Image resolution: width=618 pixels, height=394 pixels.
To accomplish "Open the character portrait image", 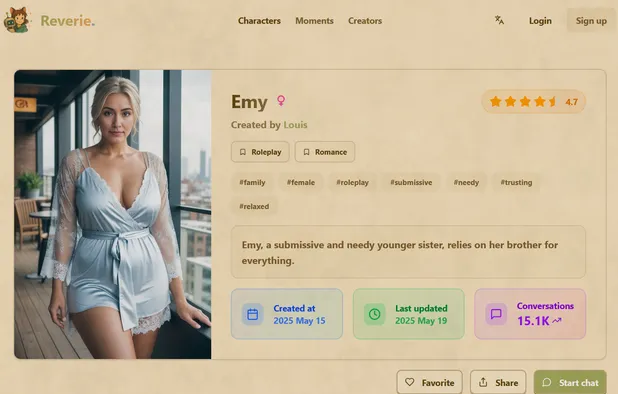I will coord(113,214).
